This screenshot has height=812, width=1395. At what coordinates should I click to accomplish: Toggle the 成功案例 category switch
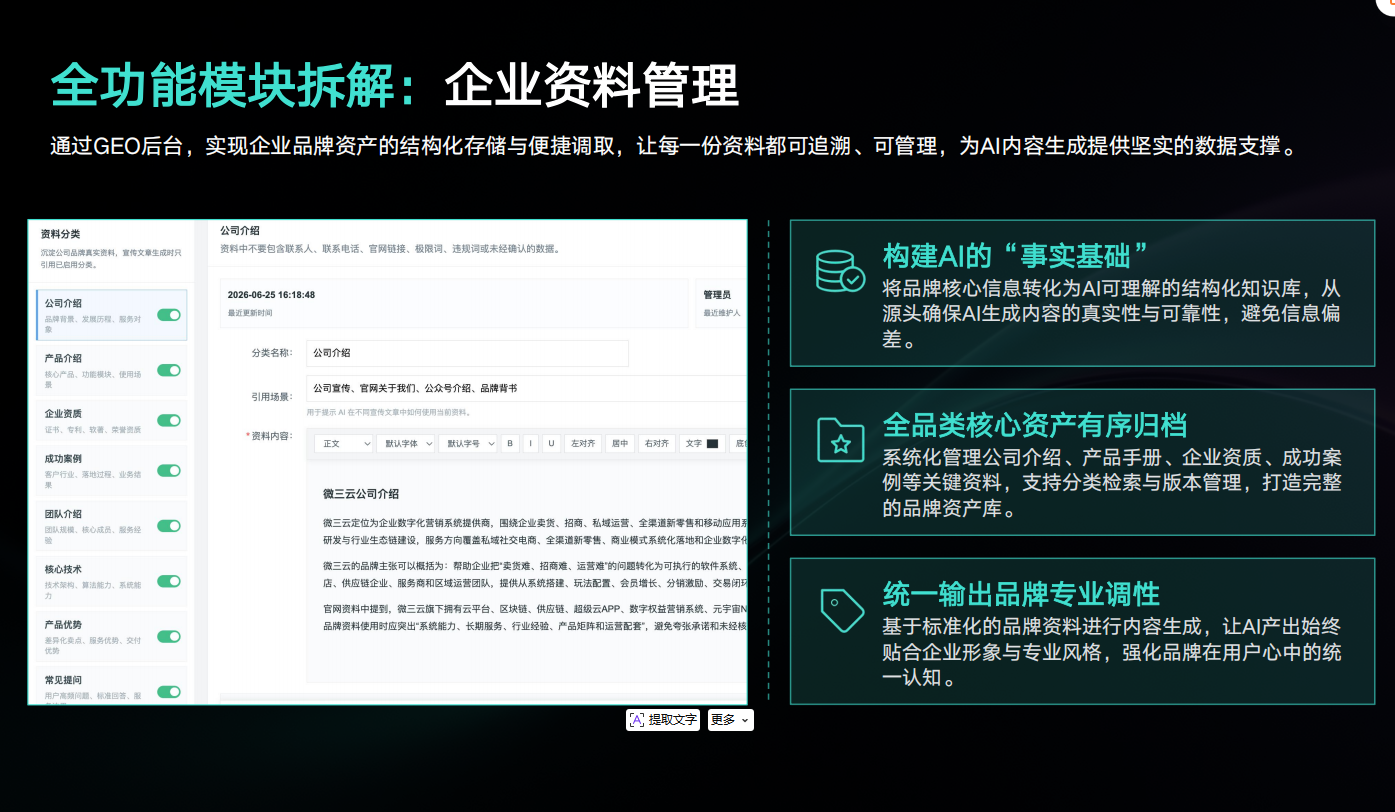169,471
